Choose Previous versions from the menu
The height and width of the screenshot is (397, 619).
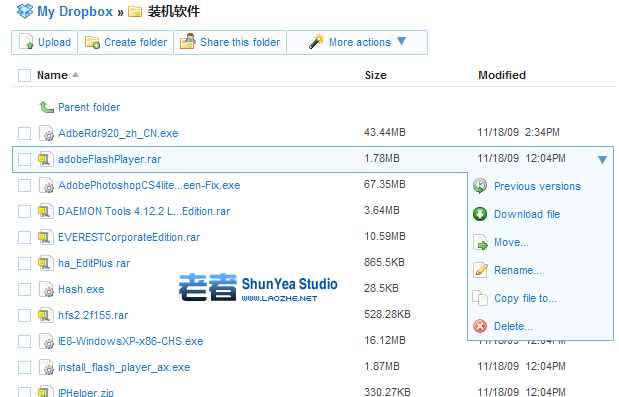(x=537, y=186)
